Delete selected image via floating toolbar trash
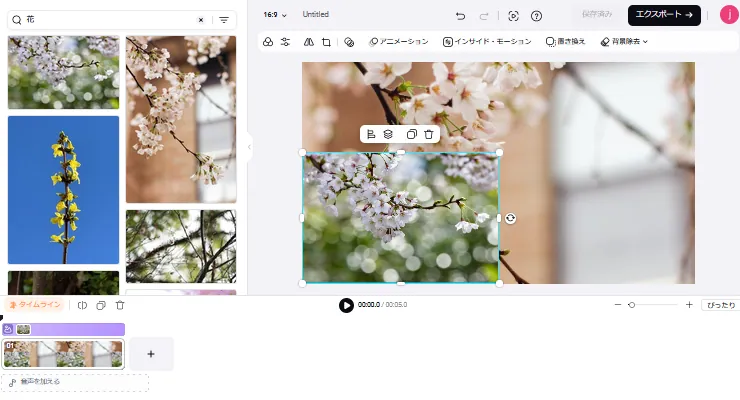 pyautogui.click(x=429, y=134)
